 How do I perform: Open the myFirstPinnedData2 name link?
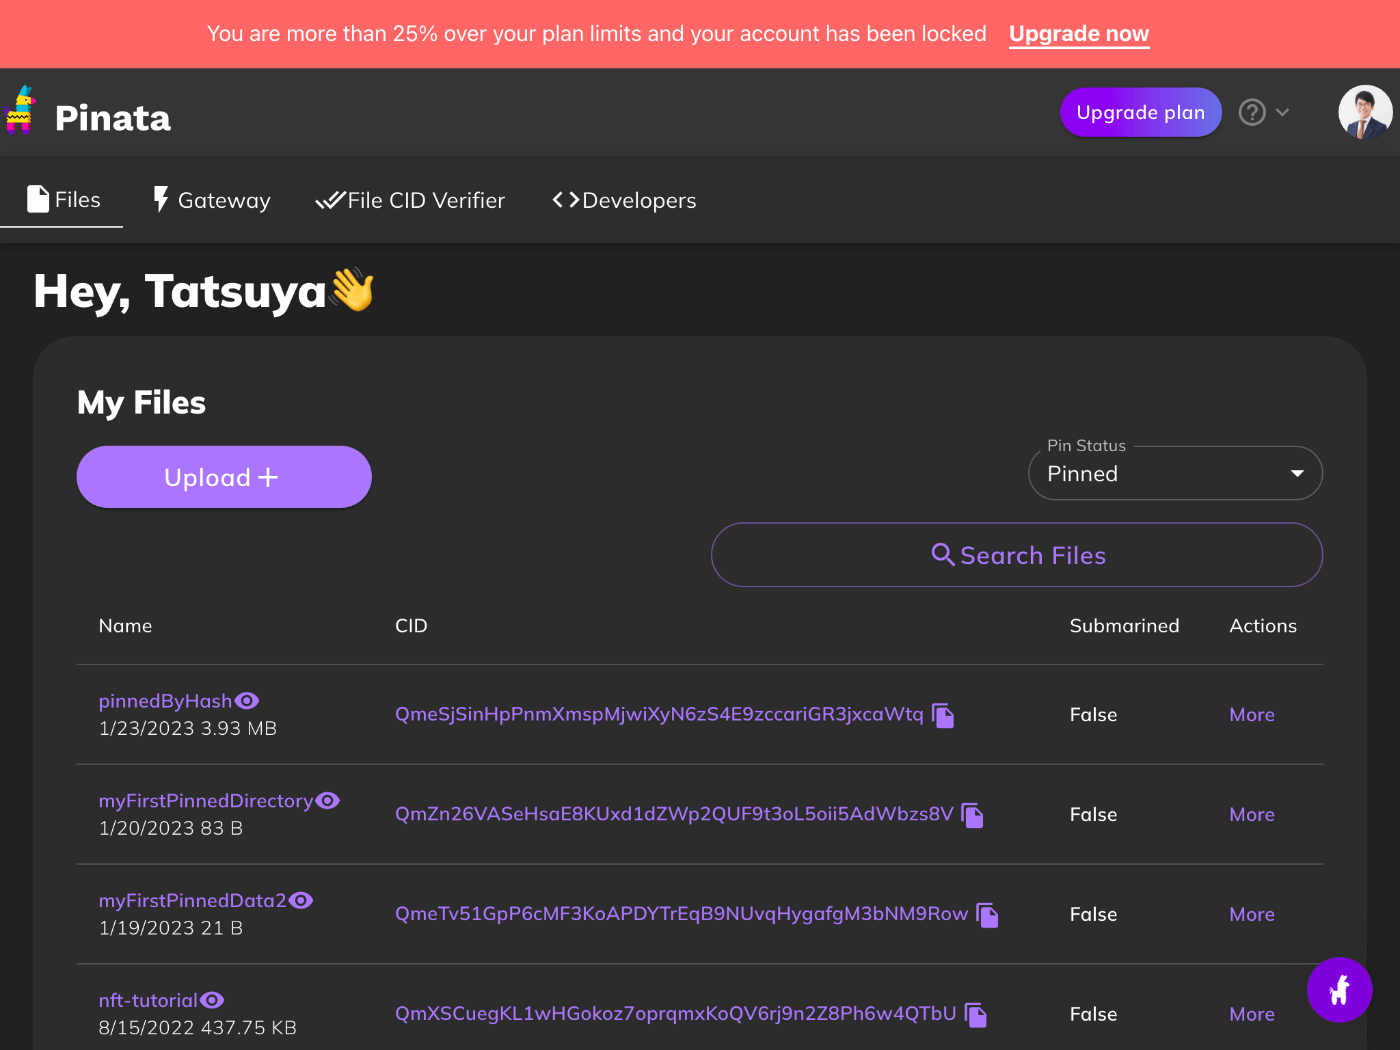coord(193,901)
